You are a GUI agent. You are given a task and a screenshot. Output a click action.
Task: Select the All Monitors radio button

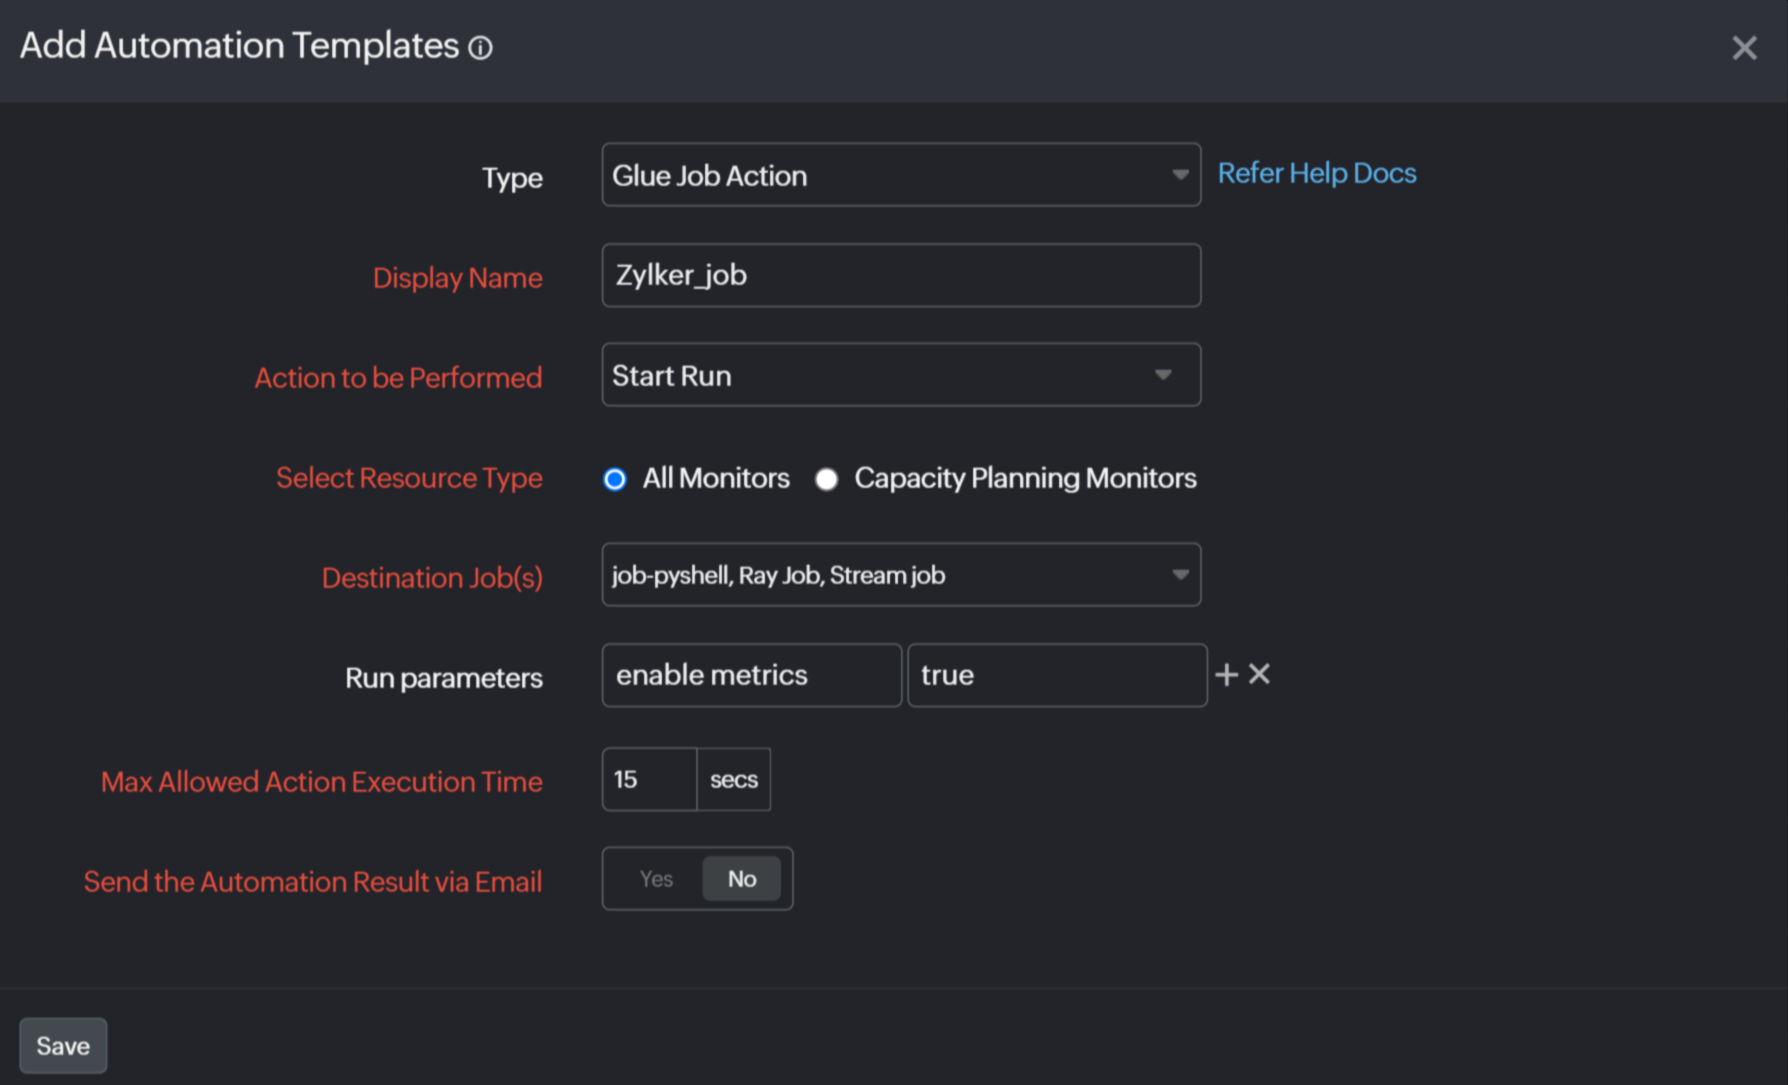point(615,479)
